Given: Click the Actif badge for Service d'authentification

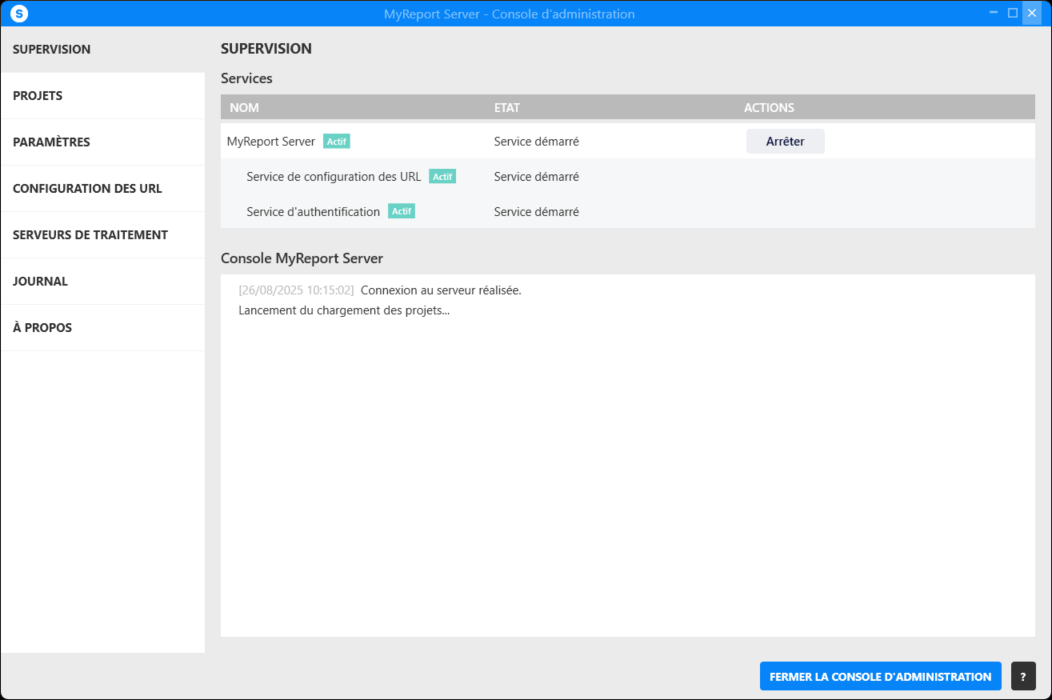Looking at the screenshot, I should pos(401,212).
